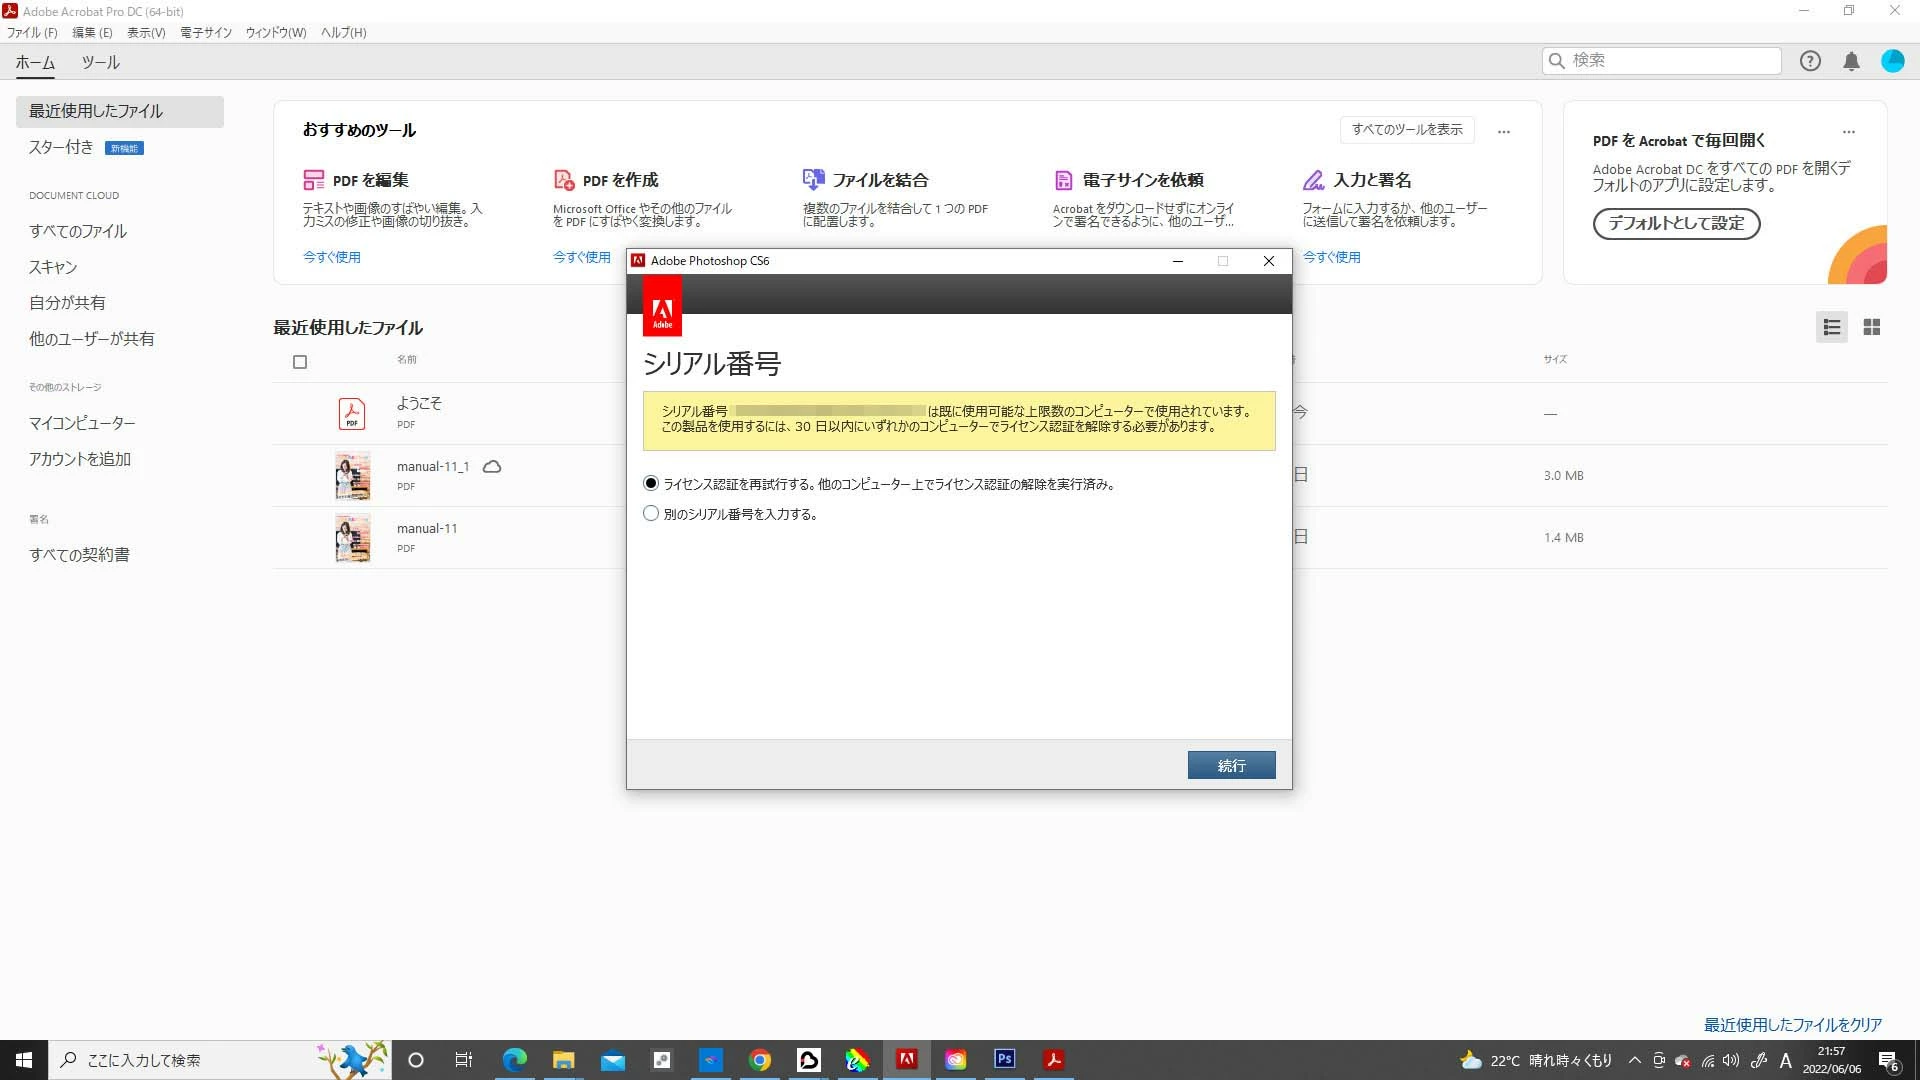The width and height of the screenshot is (1920, 1080).
Task: Click the 続行 button
Action: click(1231, 765)
